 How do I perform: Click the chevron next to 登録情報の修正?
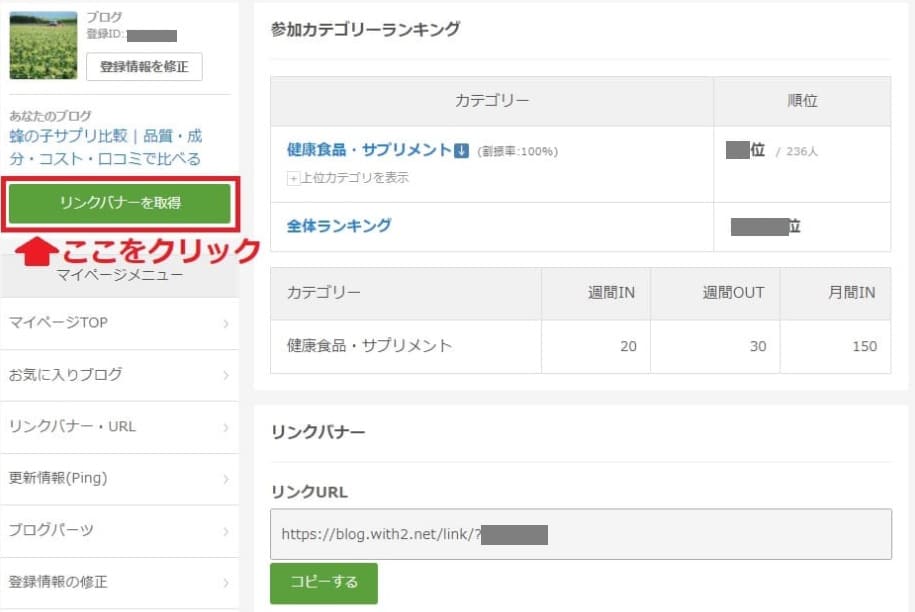[x=226, y=582]
